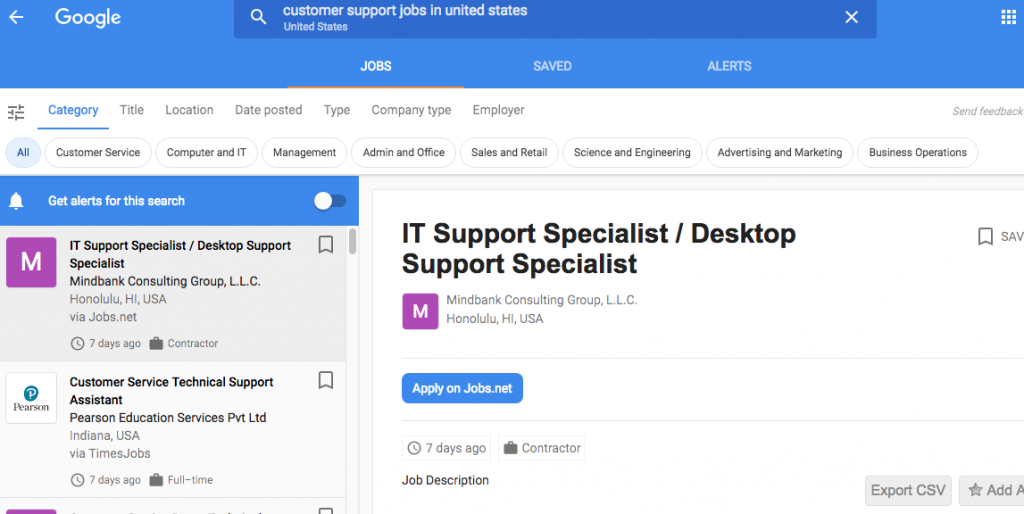This screenshot has width=1024, height=514.
Task: Click 'via Jobs.net' text
Action: [103, 317]
